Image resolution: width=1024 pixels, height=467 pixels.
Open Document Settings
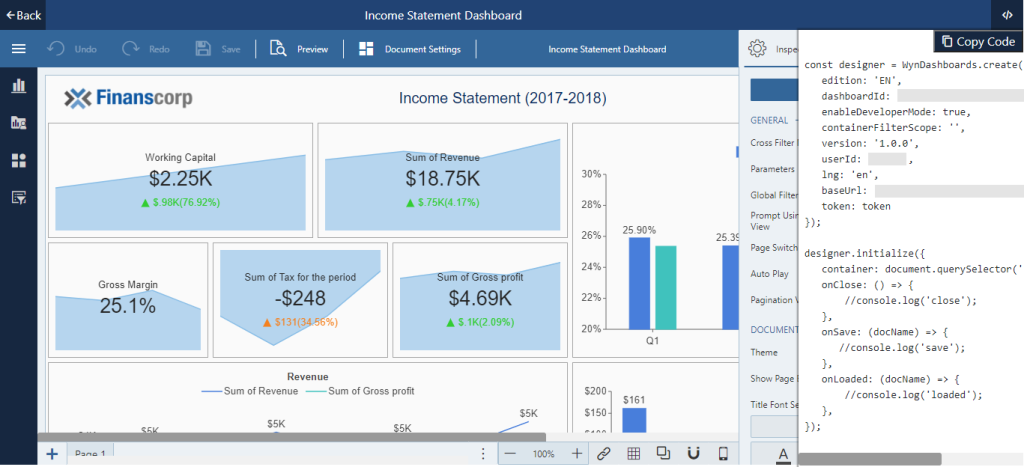click(x=410, y=48)
